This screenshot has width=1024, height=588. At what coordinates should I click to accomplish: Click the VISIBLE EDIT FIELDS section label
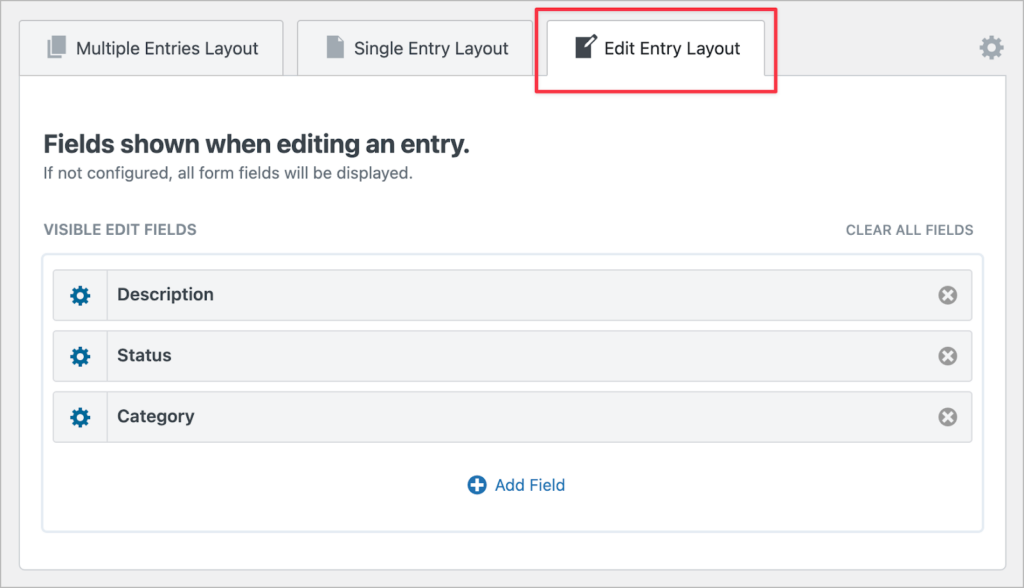pos(120,229)
